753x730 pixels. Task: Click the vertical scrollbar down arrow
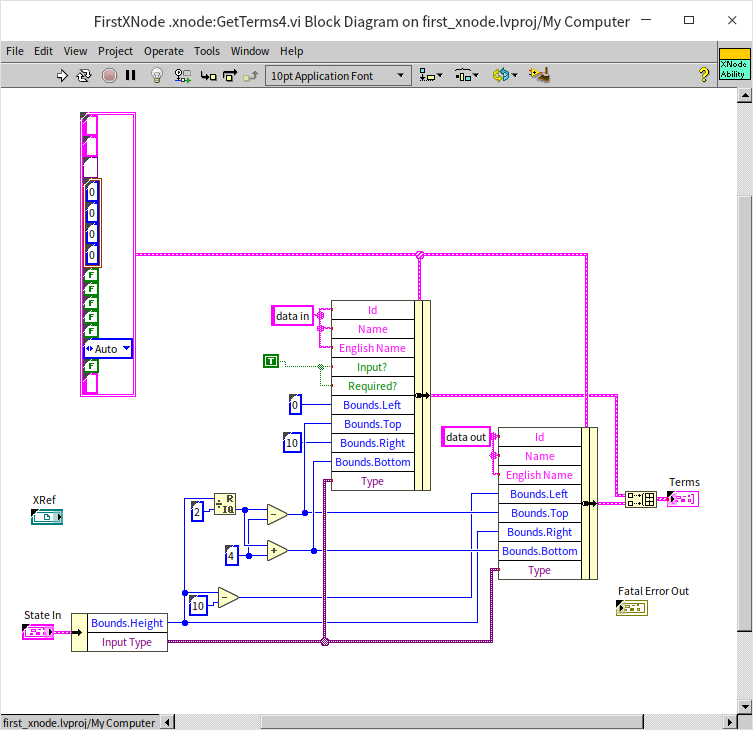click(x=744, y=705)
